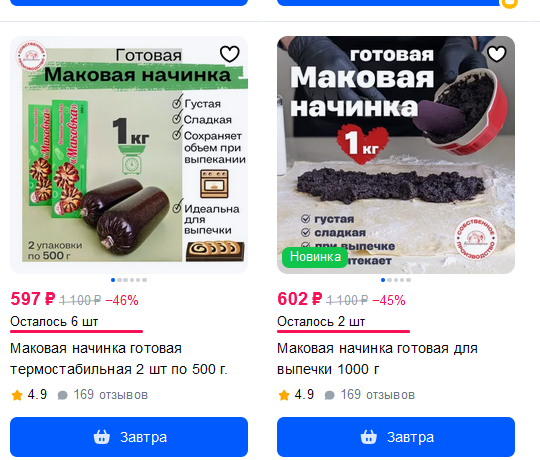Click the cart icon in the right Завтра button
Viewport: 540px width, 460px height.
(x=369, y=437)
